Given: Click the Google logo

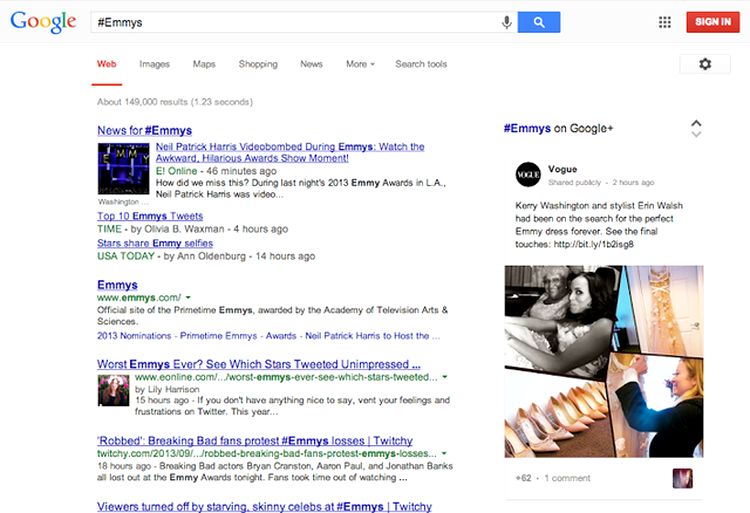Looking at the screenshot, I should click(x=43, y=22).
